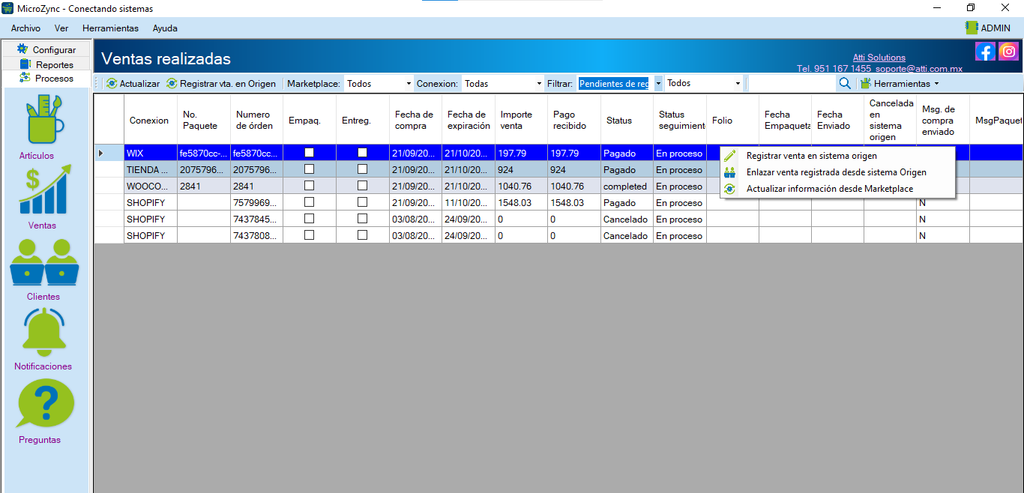Toggle Empaq. checkbox in WOOCO row
This screenshot has width=1024, height=493.
(x=309, y=185)
